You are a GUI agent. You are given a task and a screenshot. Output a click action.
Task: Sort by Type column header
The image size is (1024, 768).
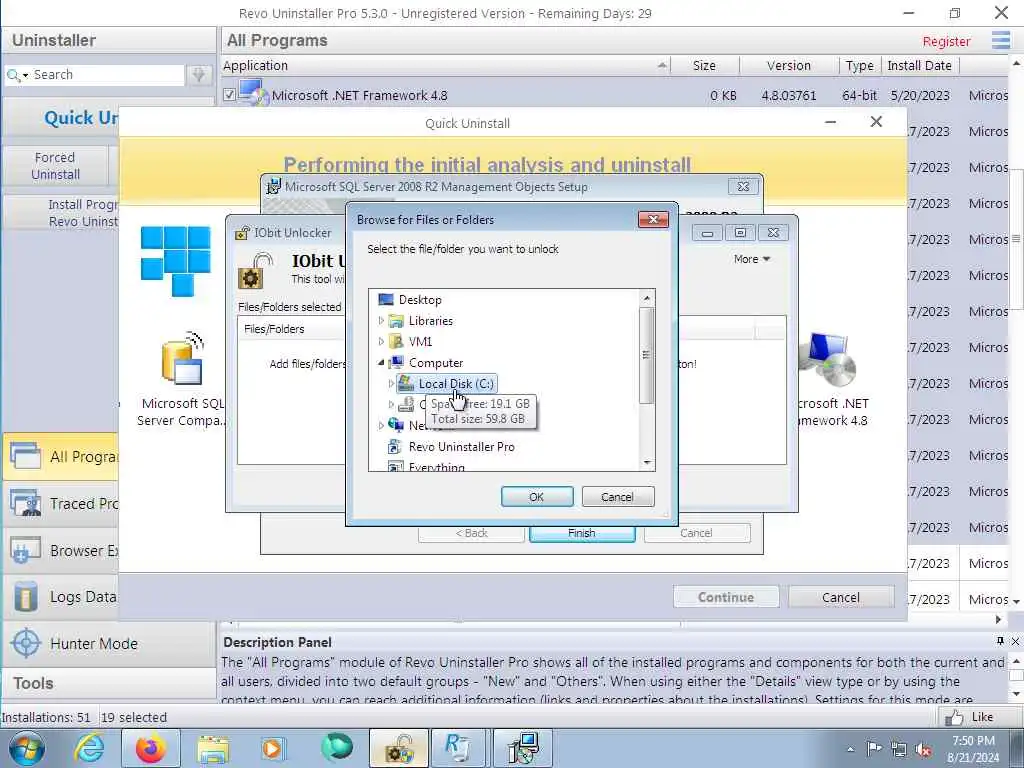click(859, 65)
